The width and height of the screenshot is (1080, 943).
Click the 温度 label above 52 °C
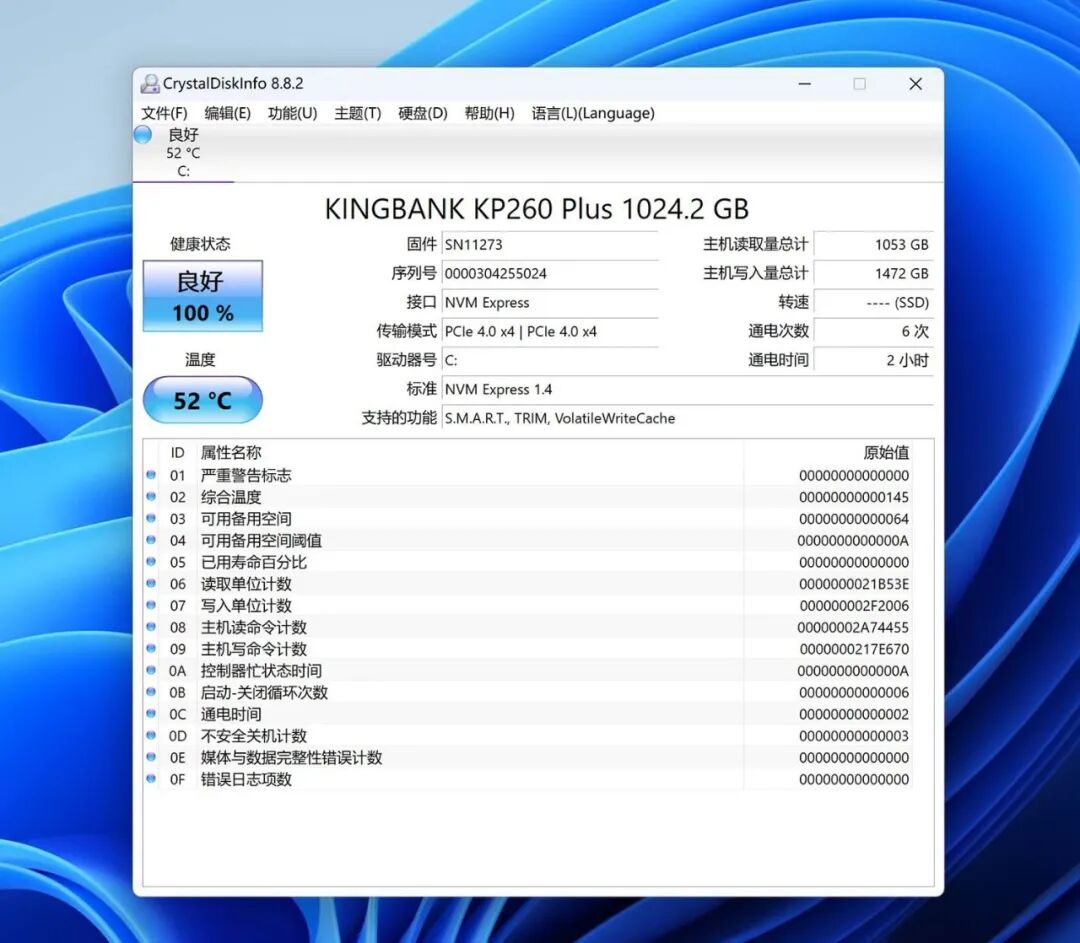(200, 359)
